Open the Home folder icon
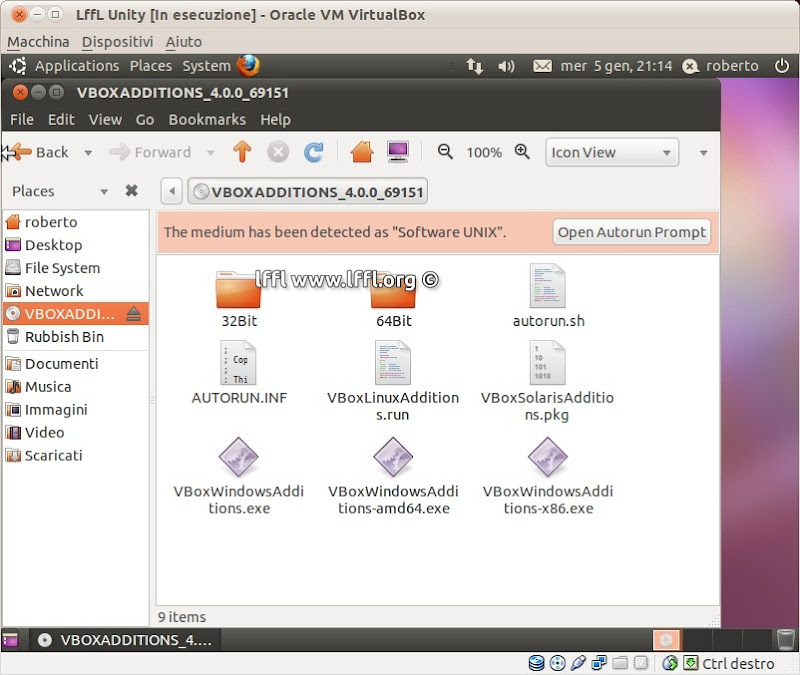Viewport: 800px width, 675px height. 362,152
